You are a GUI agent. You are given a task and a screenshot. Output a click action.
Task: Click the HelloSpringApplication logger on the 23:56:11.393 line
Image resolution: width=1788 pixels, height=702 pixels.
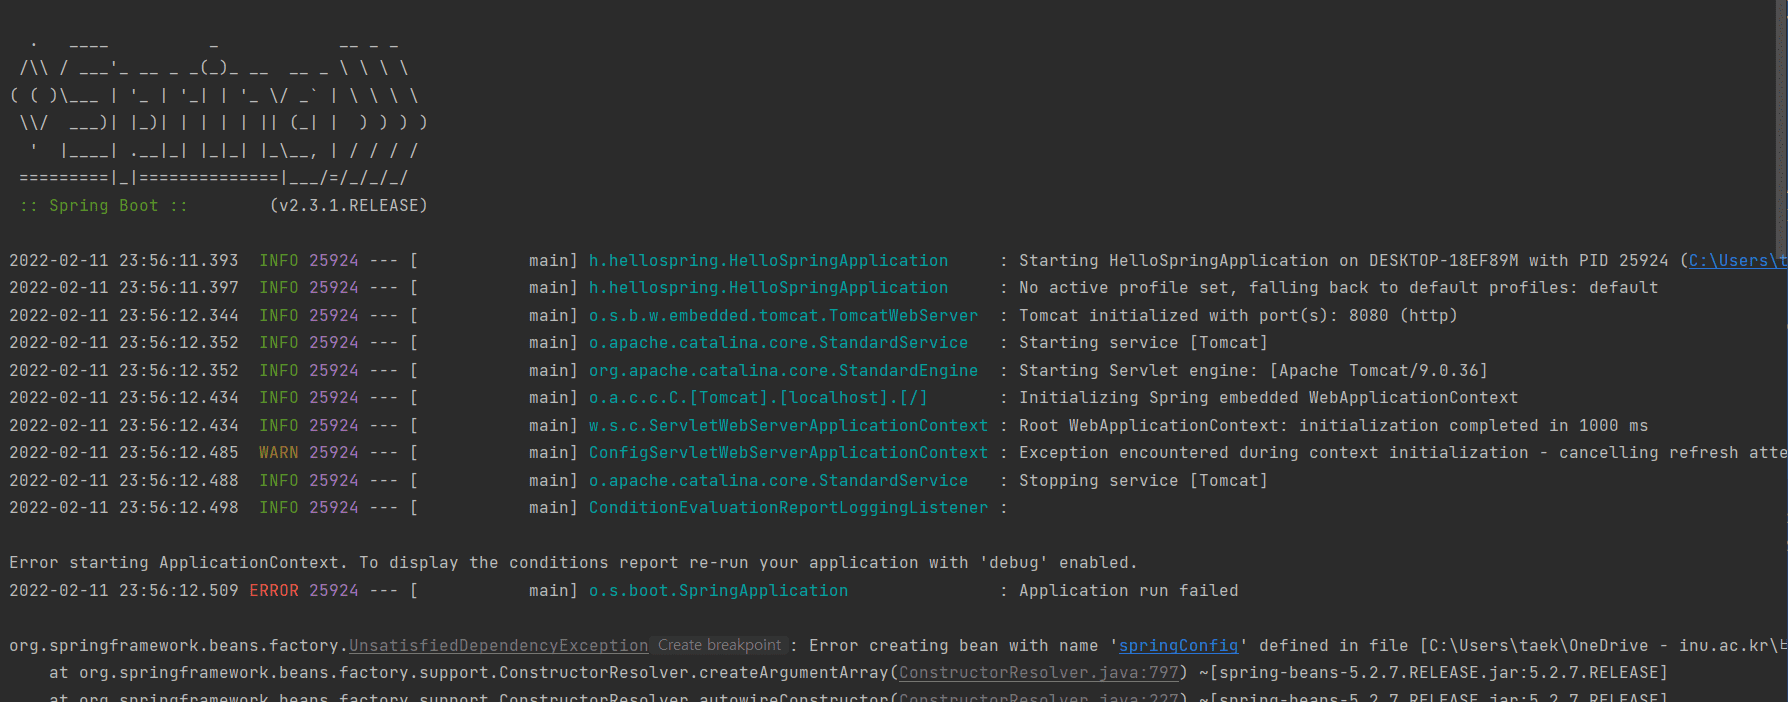click(x=768, y=261)
